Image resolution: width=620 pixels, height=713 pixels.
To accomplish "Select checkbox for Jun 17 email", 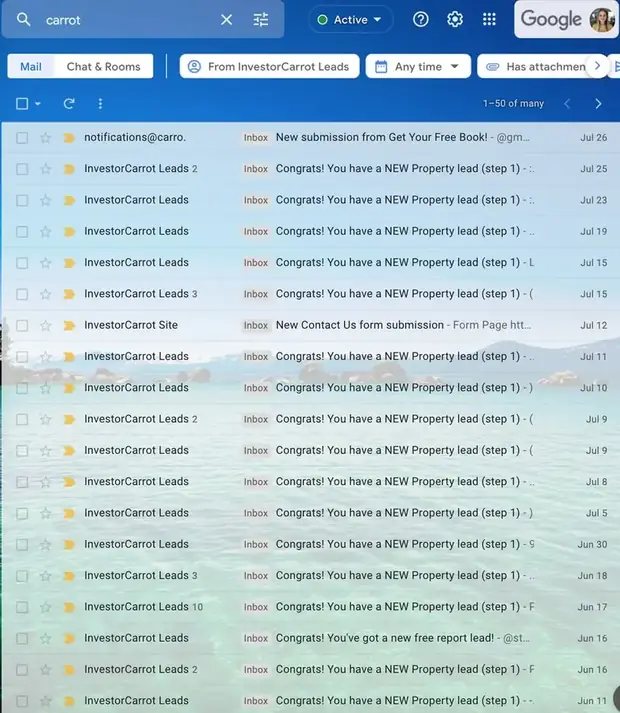I will coord(22,607).
